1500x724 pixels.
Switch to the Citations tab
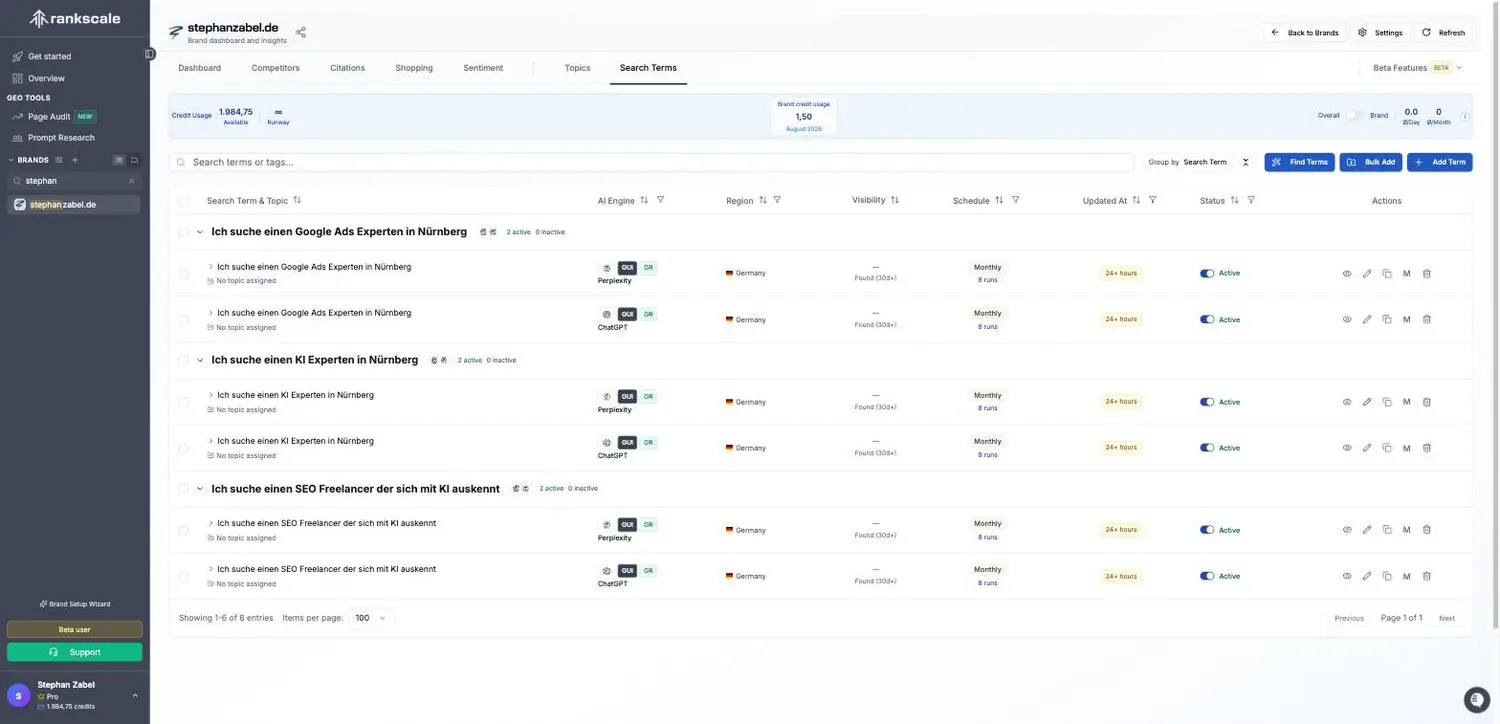(347, 68)
